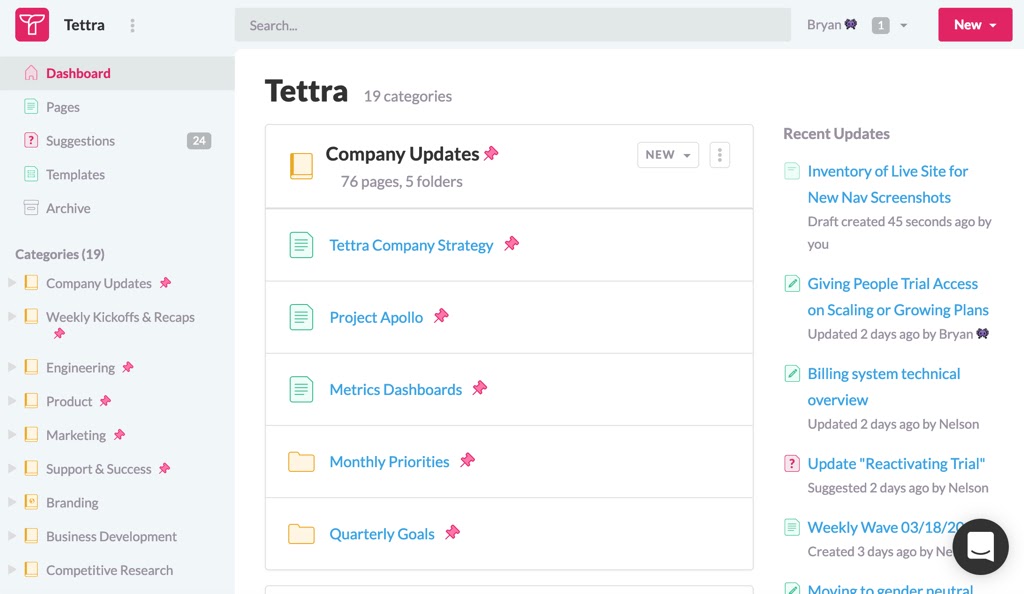Viewport: 1024px width, 594px height.
Task: Open the Tettra Company Strategy page link
Action: (x=411, y=245)
